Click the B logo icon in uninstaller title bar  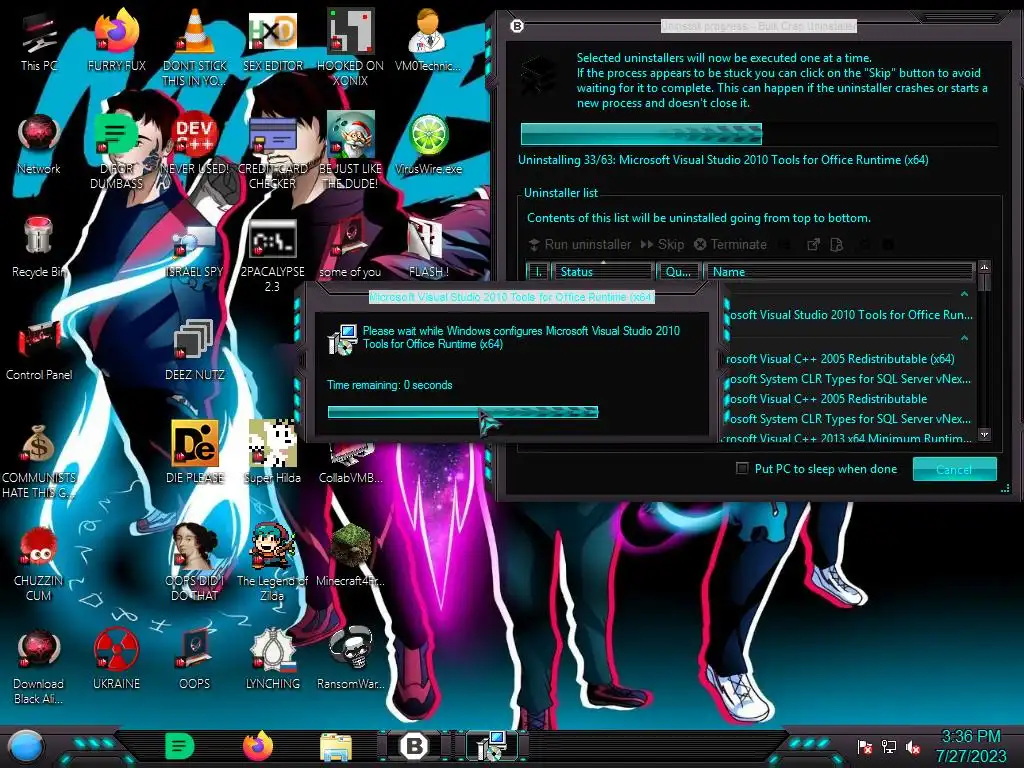click(x=517, y=26)
